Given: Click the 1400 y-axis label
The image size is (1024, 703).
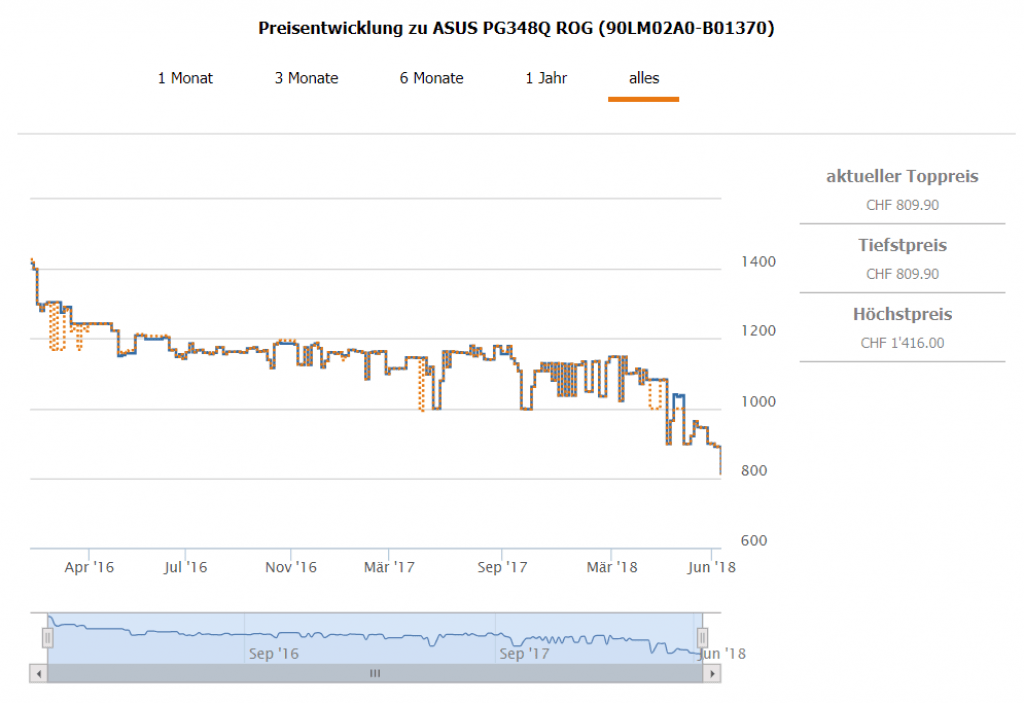Looking at the screenshot, I should pos(758,262).
